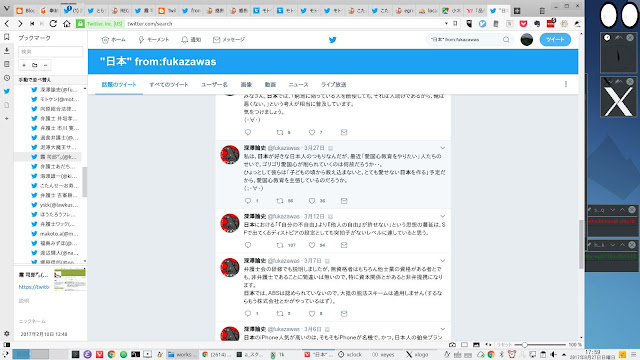Create a new bookmark folder
Image resolution: width=640 pixels, height=360 pixels.
click(35, 65)
